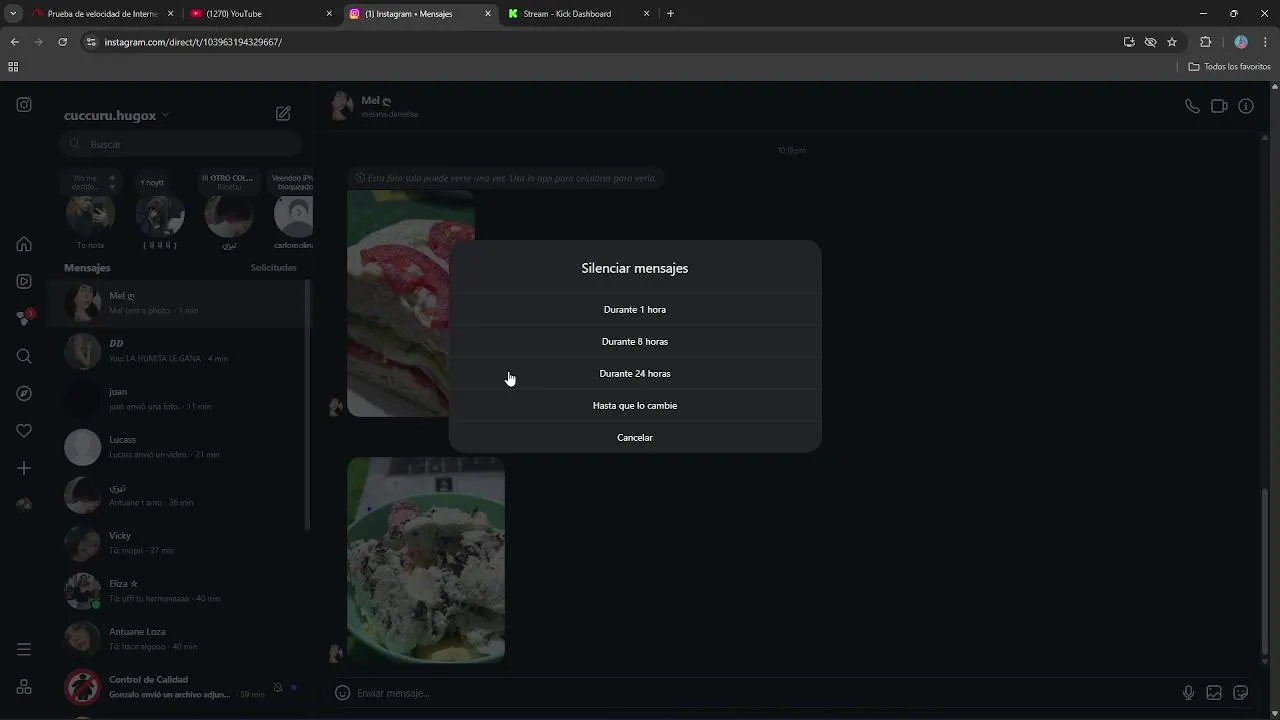Open profile avatar in sidebar
This screenshot has width=1280, height=720.
click(x=24, y=505)
